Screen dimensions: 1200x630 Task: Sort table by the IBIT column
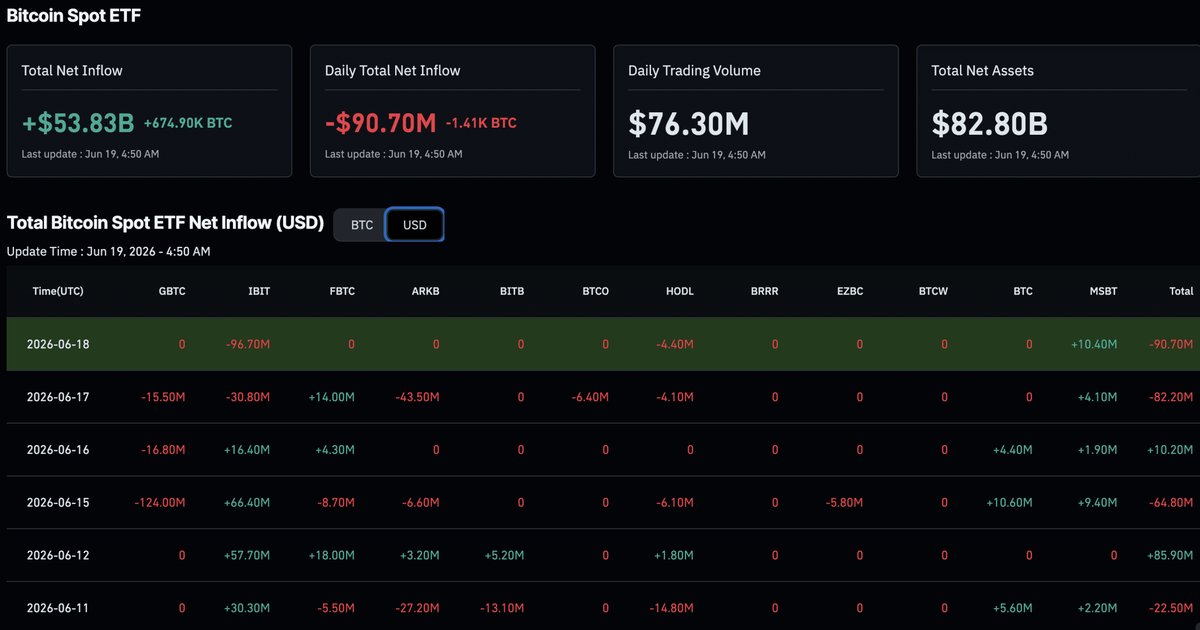point(258,291)
